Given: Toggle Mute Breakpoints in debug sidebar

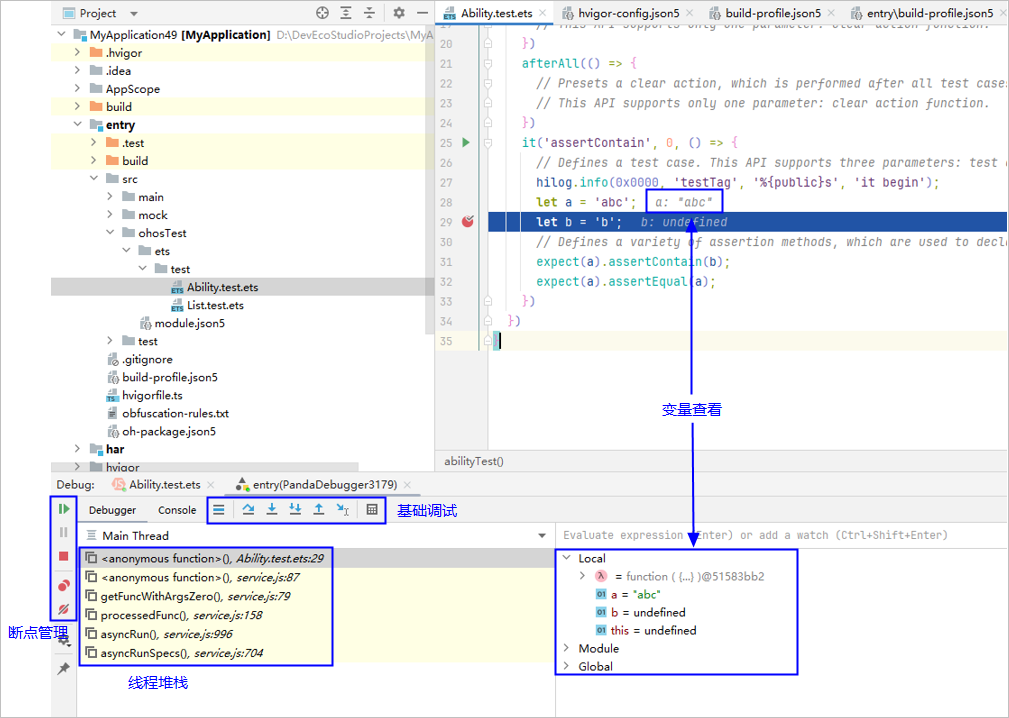Looking at the screenshot, I should point(64,609).
